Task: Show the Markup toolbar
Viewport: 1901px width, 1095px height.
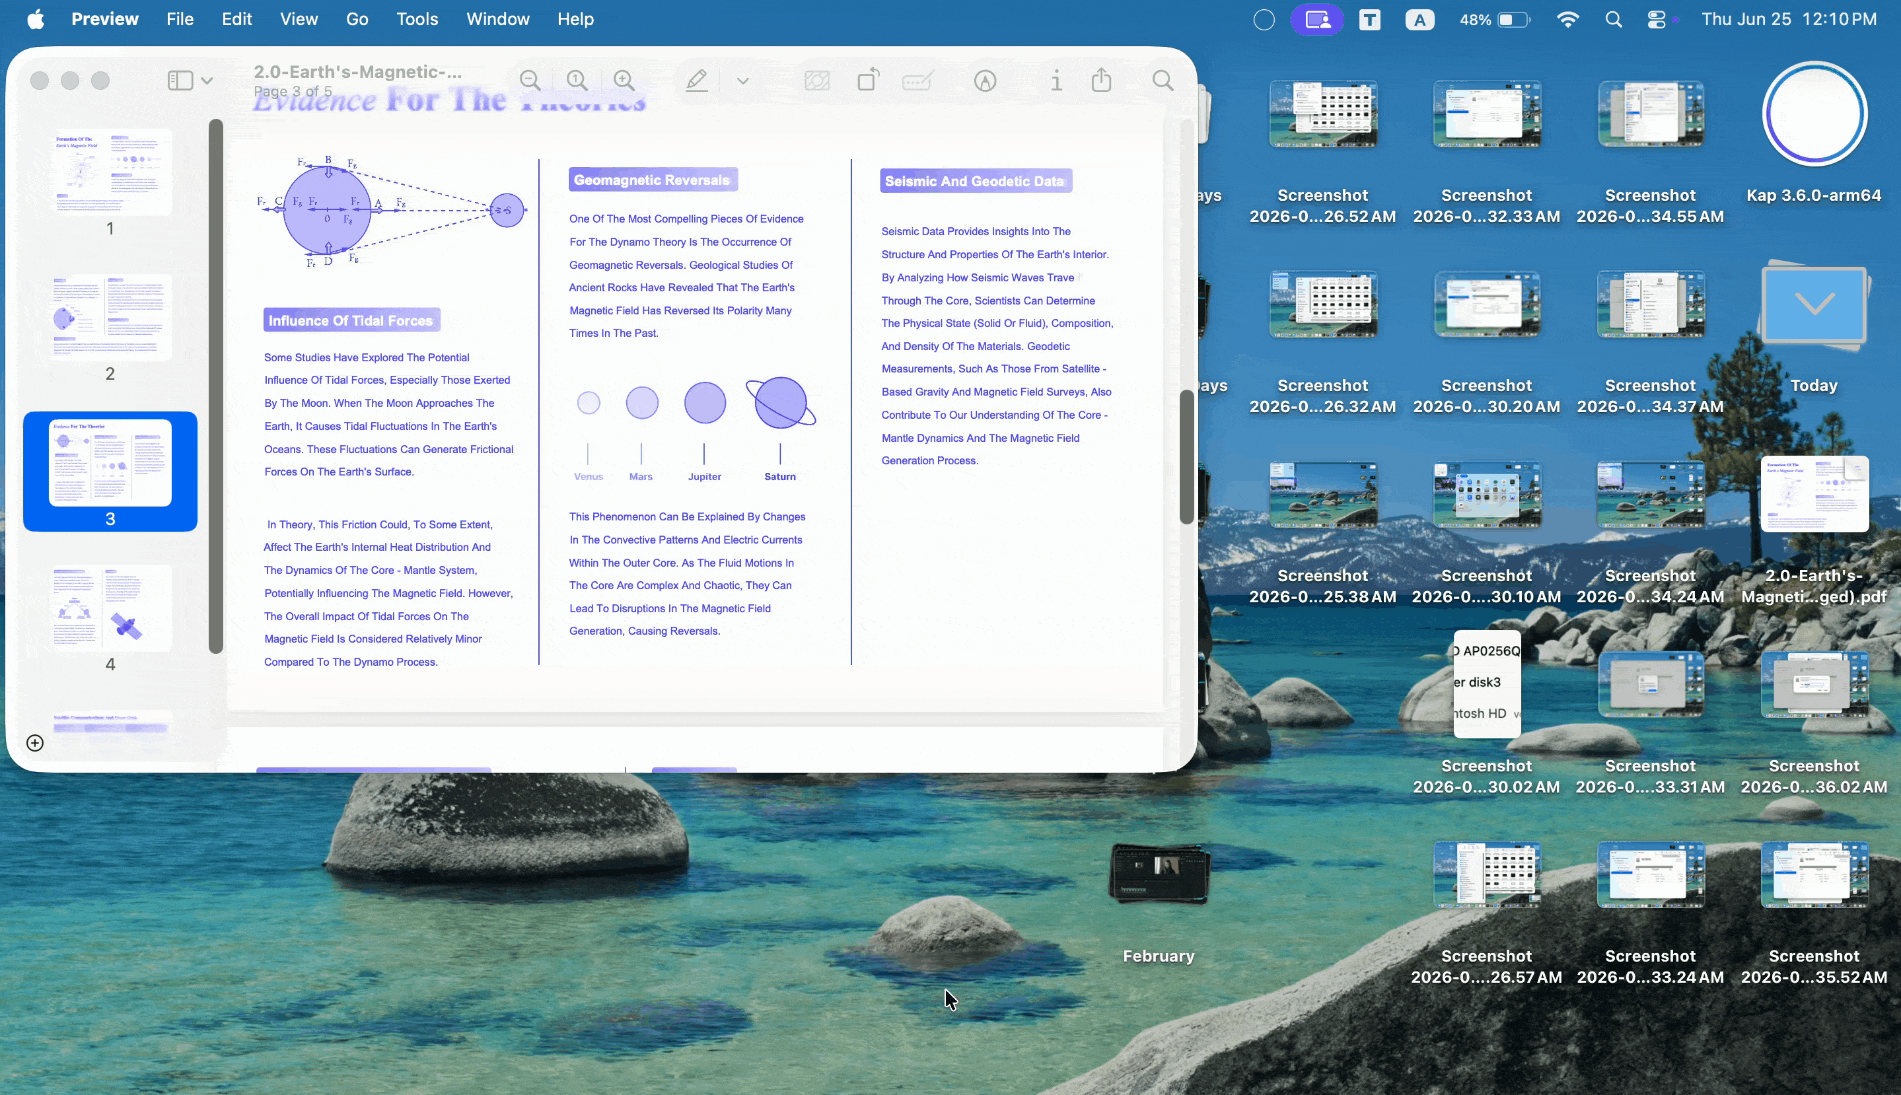Action: coord(985,81)
